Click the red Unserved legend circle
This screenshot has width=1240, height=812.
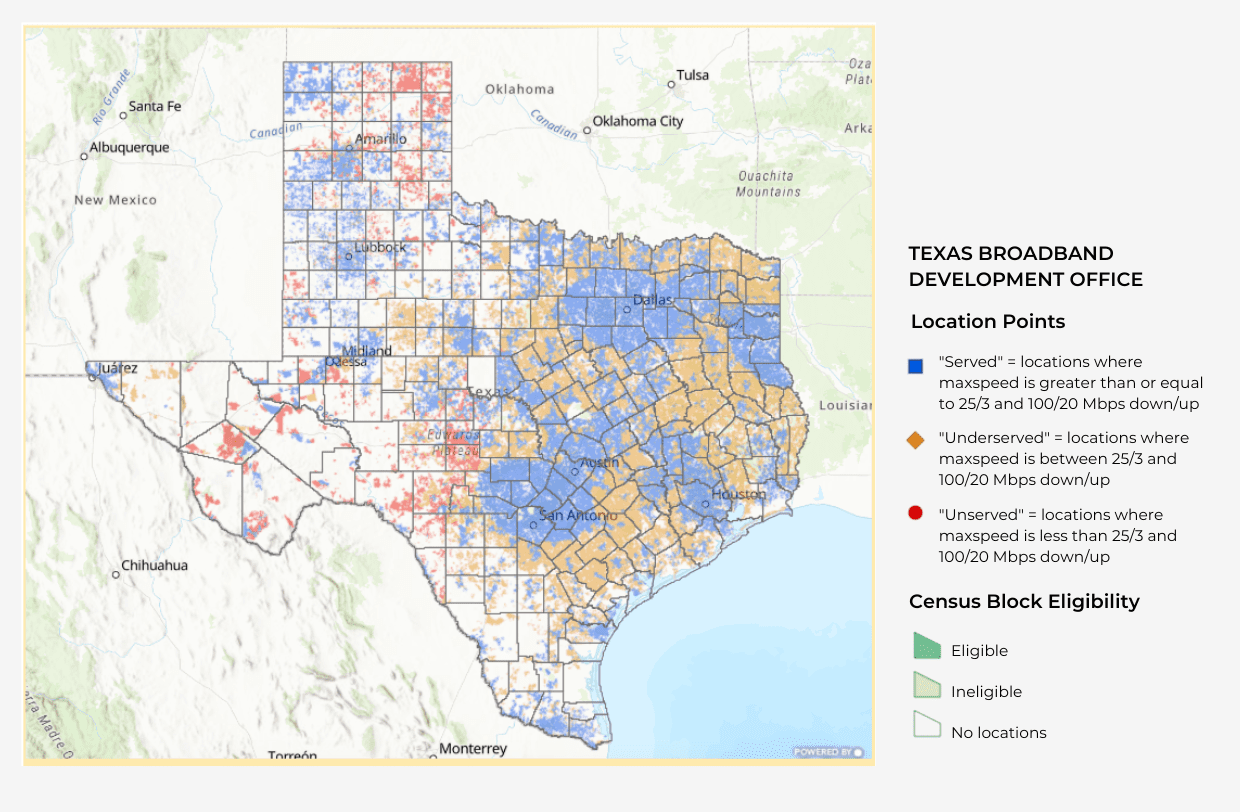(x=915, y=514)
